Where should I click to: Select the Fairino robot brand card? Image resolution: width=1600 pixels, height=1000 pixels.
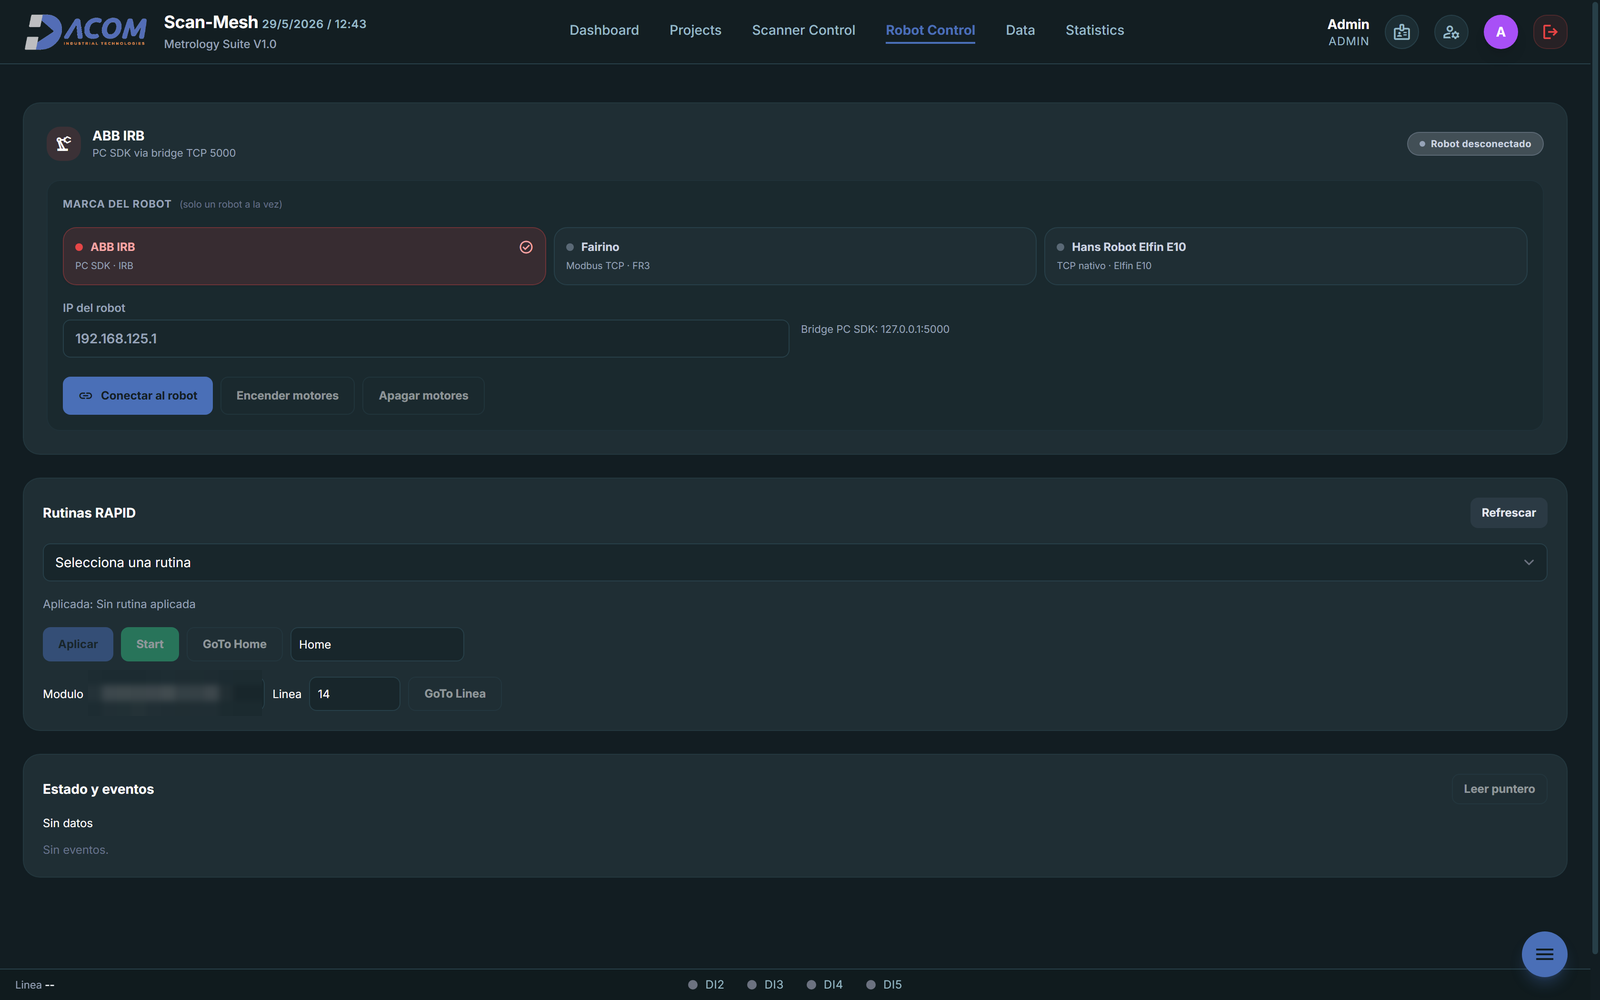pyautogui.click(x=795, y=256)
